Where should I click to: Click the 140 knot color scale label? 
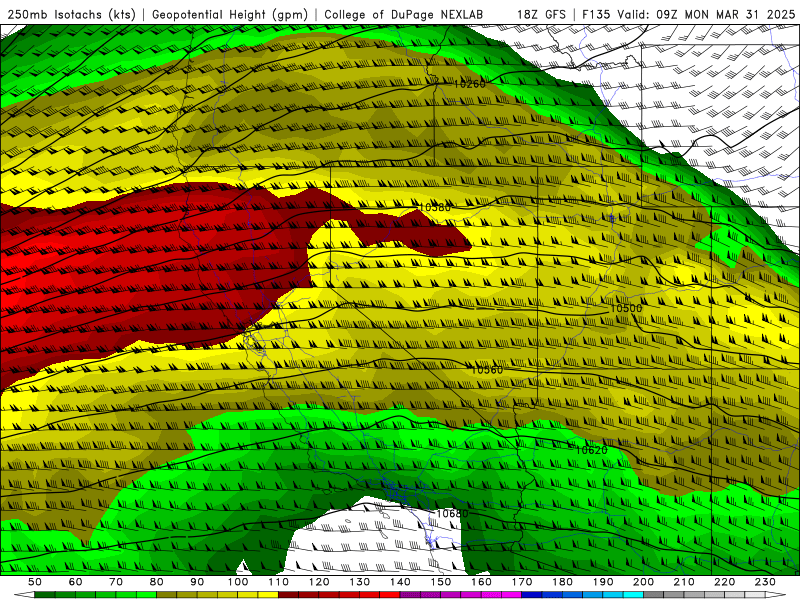400,582
